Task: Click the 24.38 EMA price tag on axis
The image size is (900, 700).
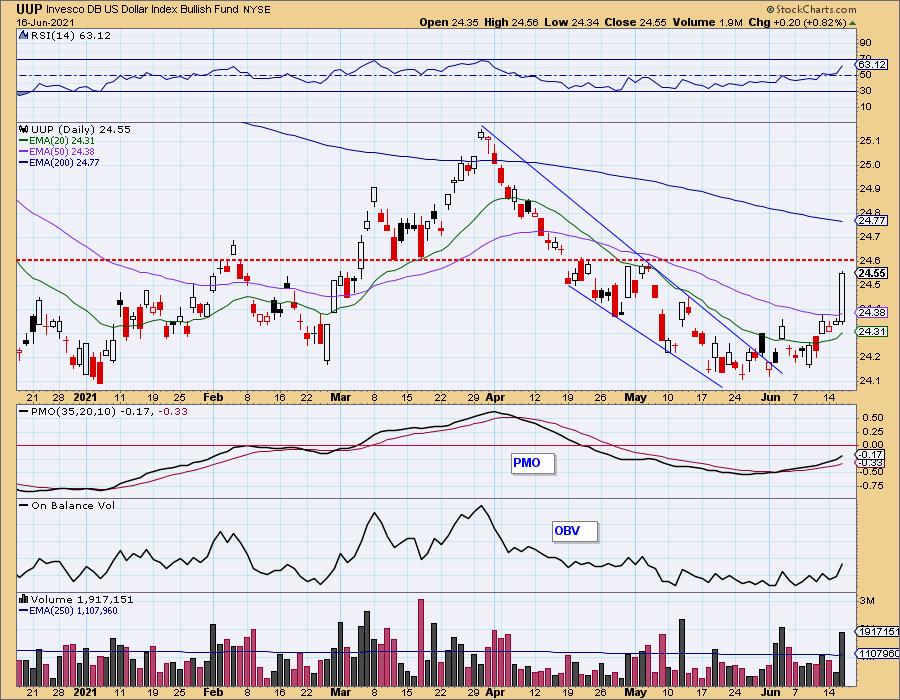Action: tap(871, 313)
